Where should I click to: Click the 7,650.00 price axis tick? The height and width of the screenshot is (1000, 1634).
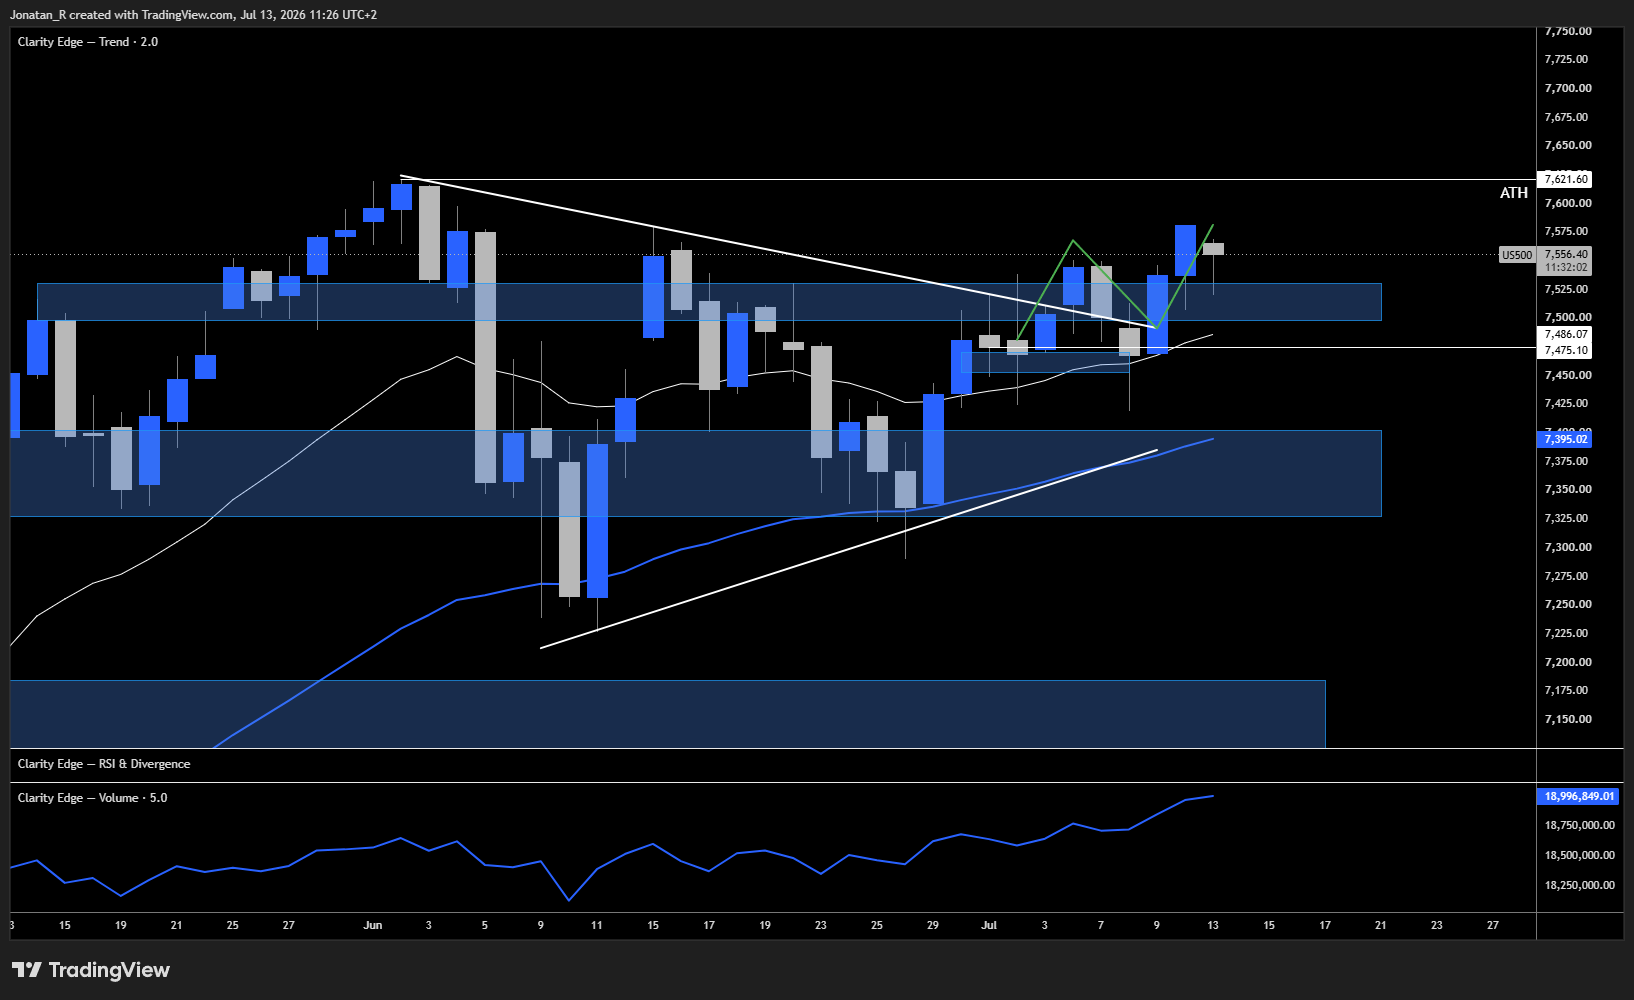pyautogui.click(x=1568, y=145)
